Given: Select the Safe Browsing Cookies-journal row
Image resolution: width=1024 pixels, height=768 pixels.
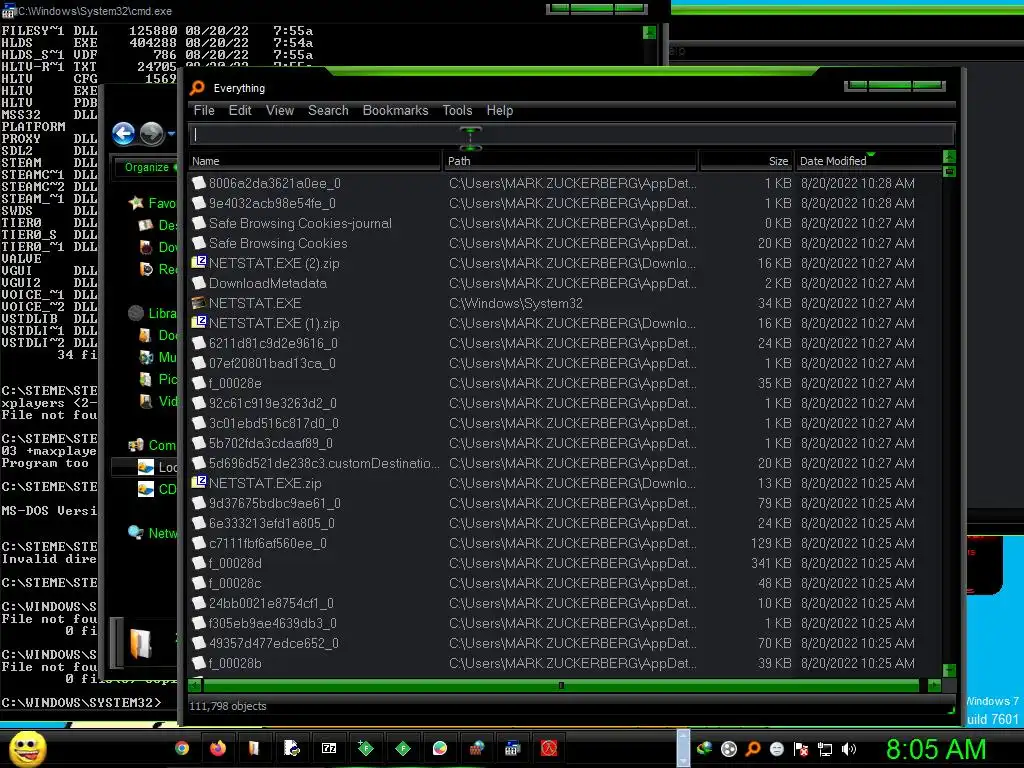Looking at the screenshot, I should click(565, 223).
